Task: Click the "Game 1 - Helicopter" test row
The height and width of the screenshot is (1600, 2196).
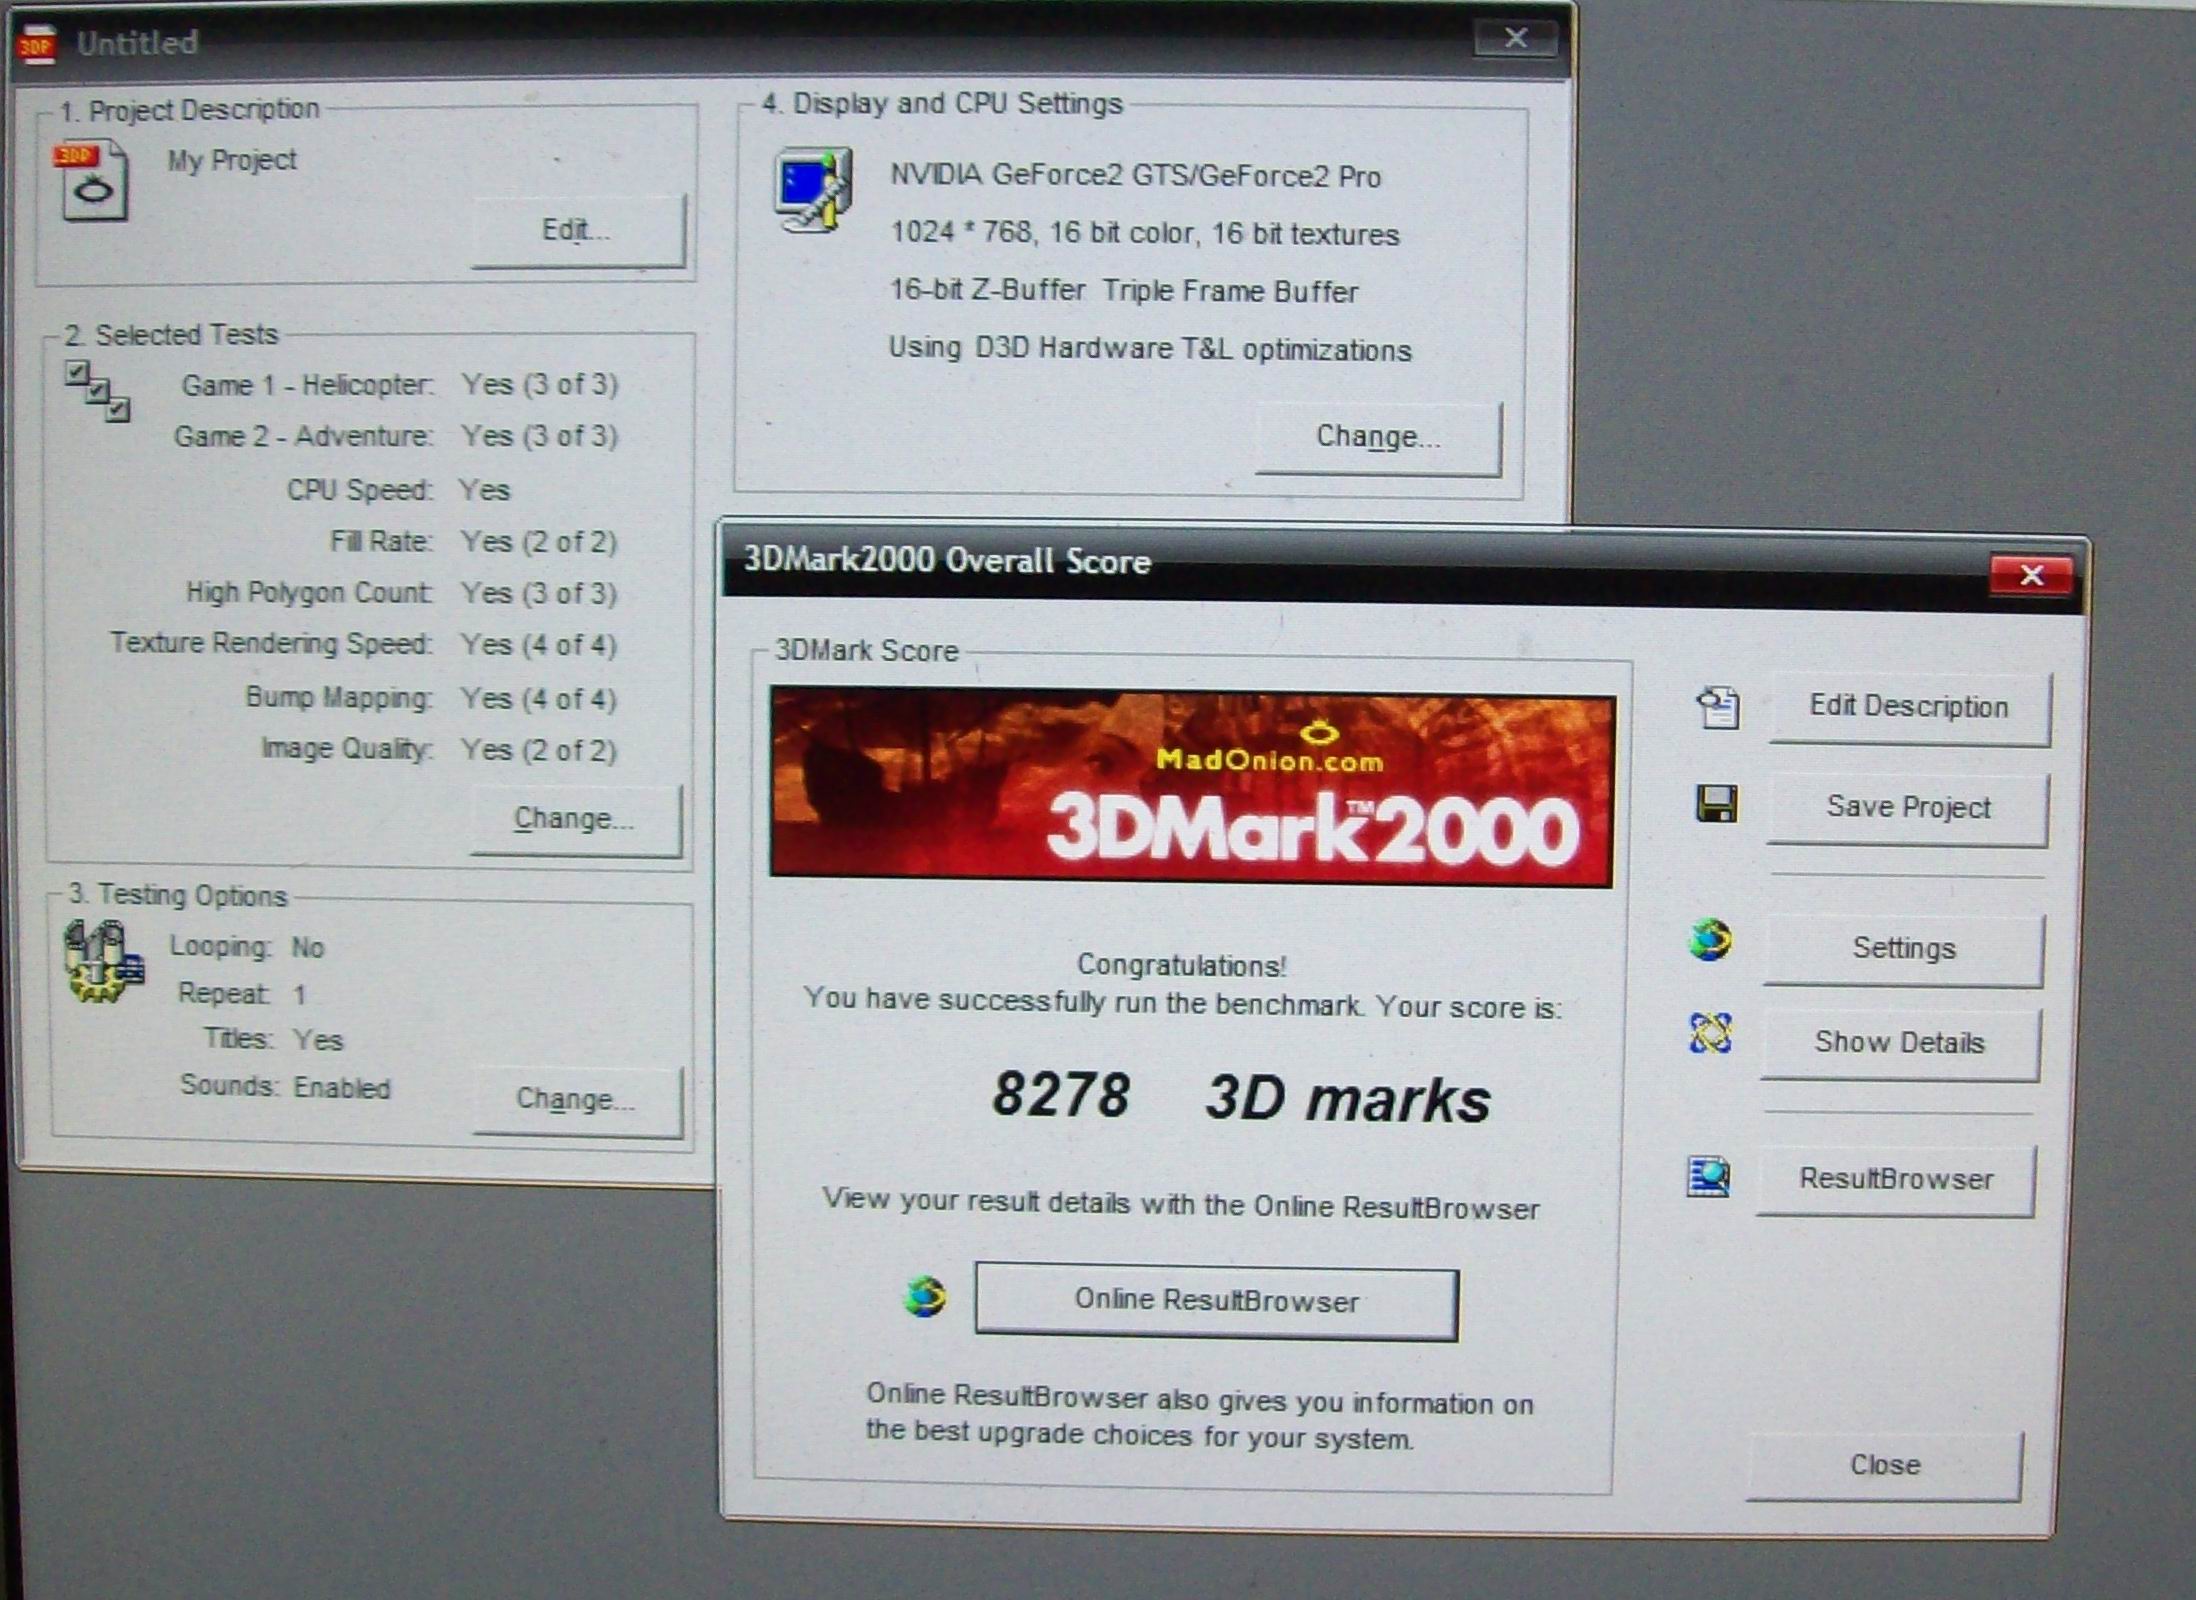Action: coord(399,385)
